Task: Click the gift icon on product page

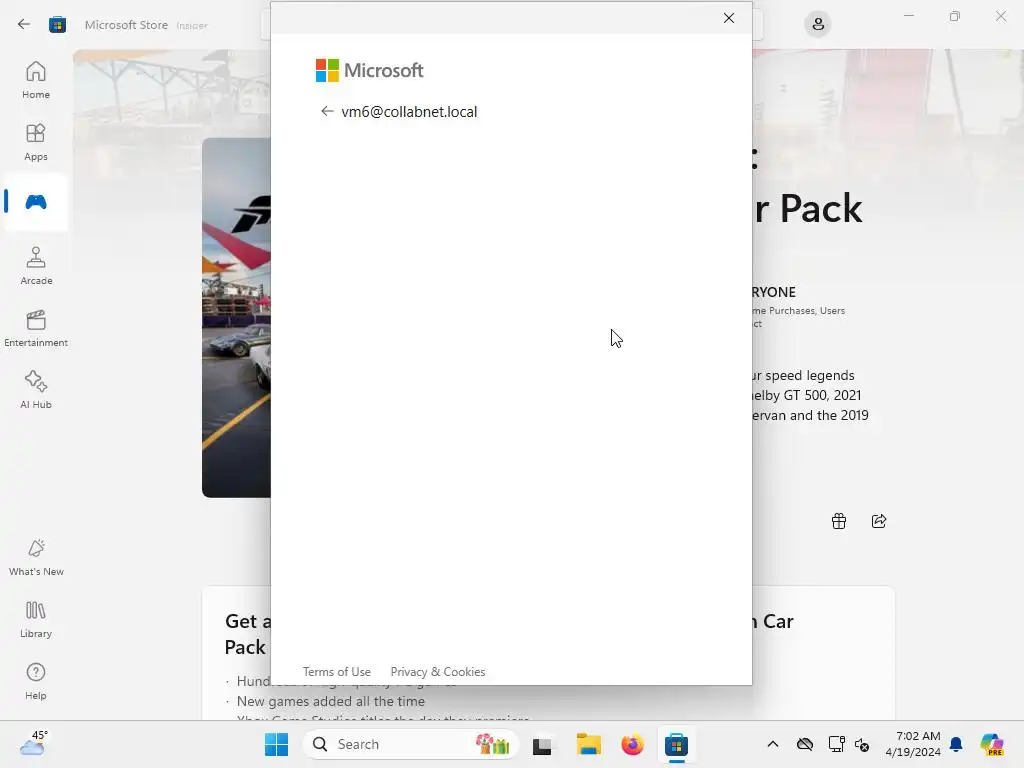Action: point(839,521)
